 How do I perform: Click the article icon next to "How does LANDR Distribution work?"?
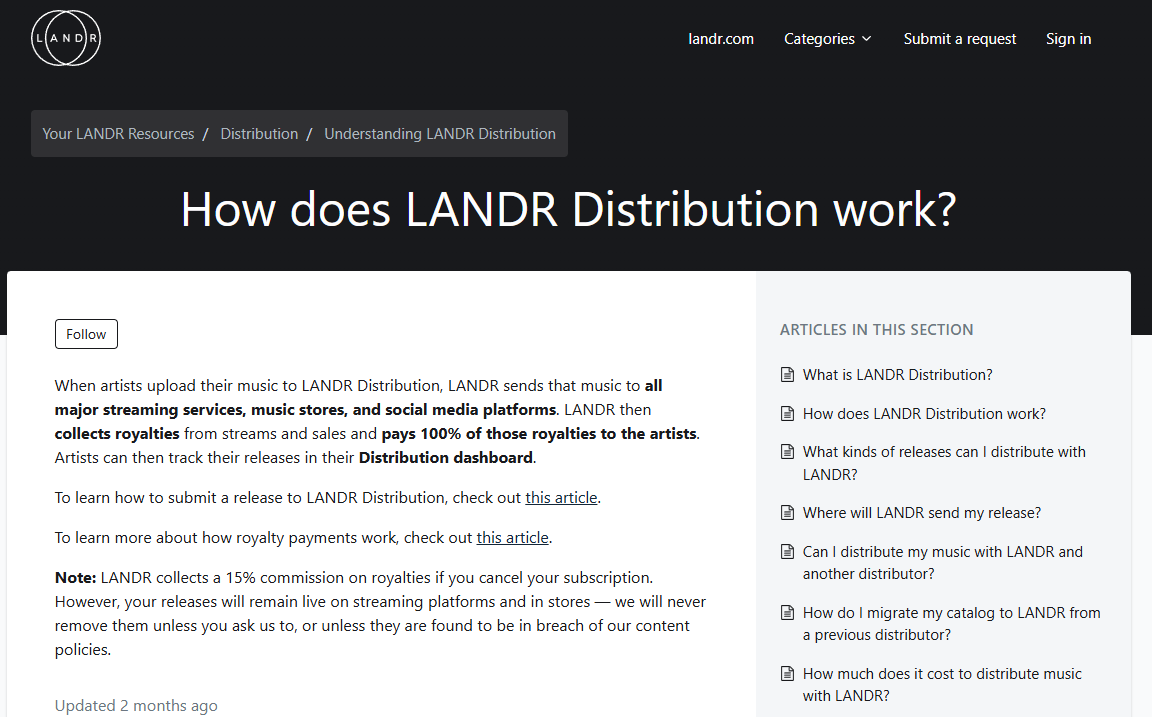click(x=786, y=413)
